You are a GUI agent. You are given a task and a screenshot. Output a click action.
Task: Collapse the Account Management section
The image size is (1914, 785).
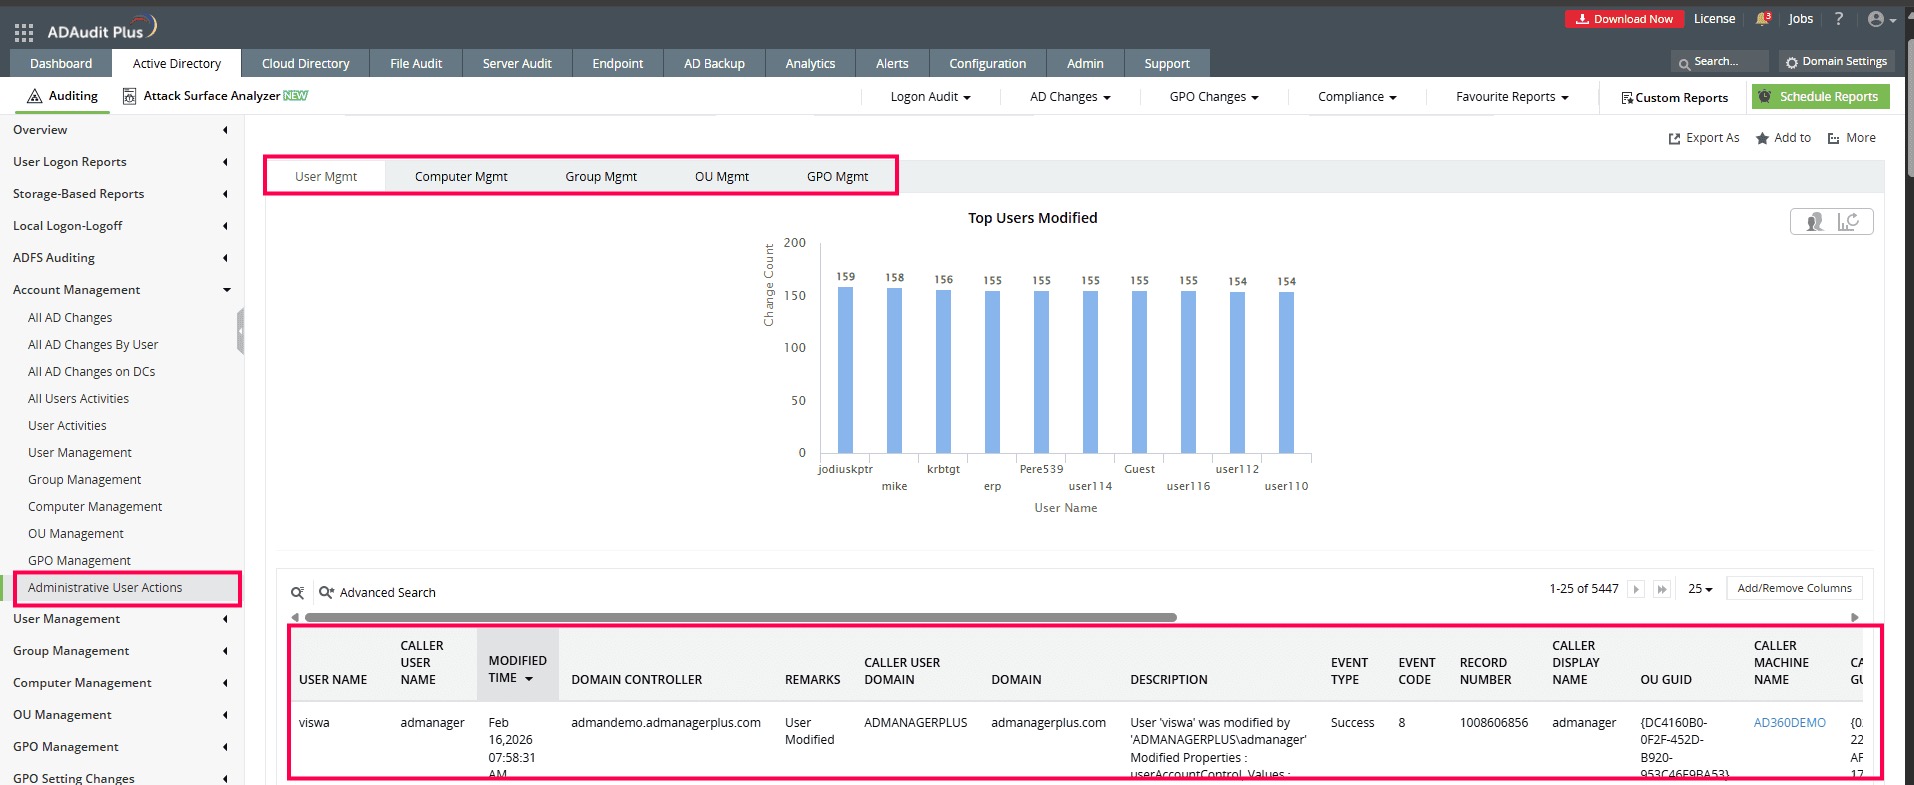pos(226,290)
